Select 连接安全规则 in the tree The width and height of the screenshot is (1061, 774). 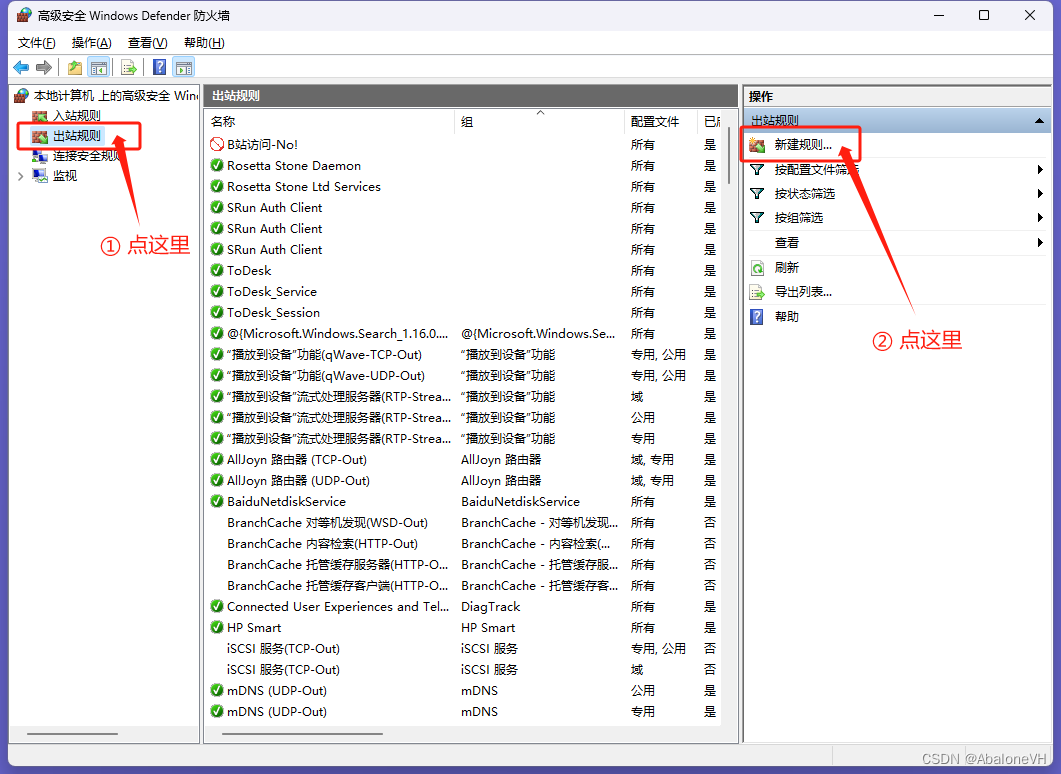click(x=87, y=156)
